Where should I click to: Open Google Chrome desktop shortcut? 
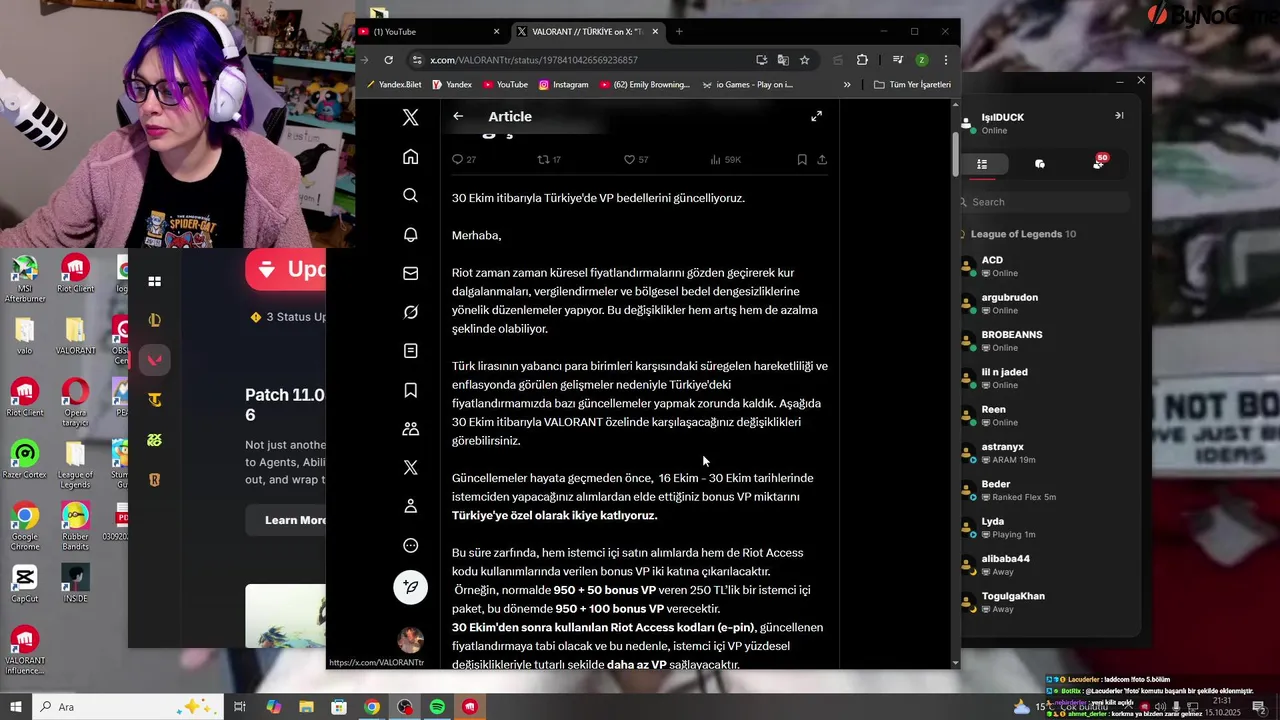[x=25, y=527]
